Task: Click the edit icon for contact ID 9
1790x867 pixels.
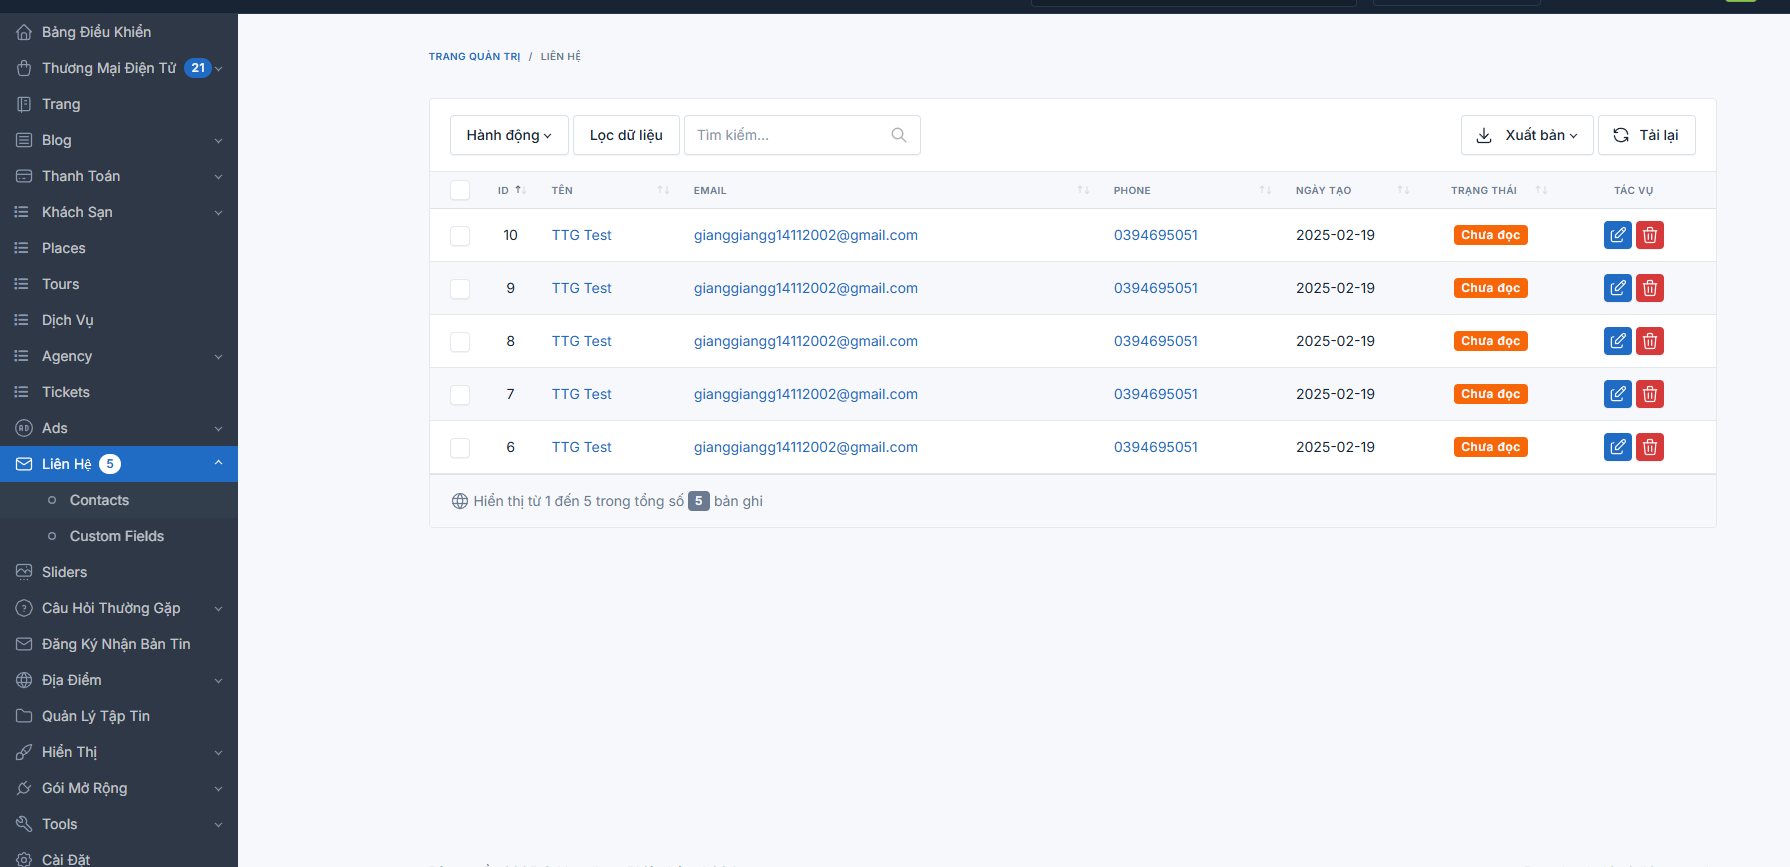Action: pyautogui.click(x=1617, y=288)
